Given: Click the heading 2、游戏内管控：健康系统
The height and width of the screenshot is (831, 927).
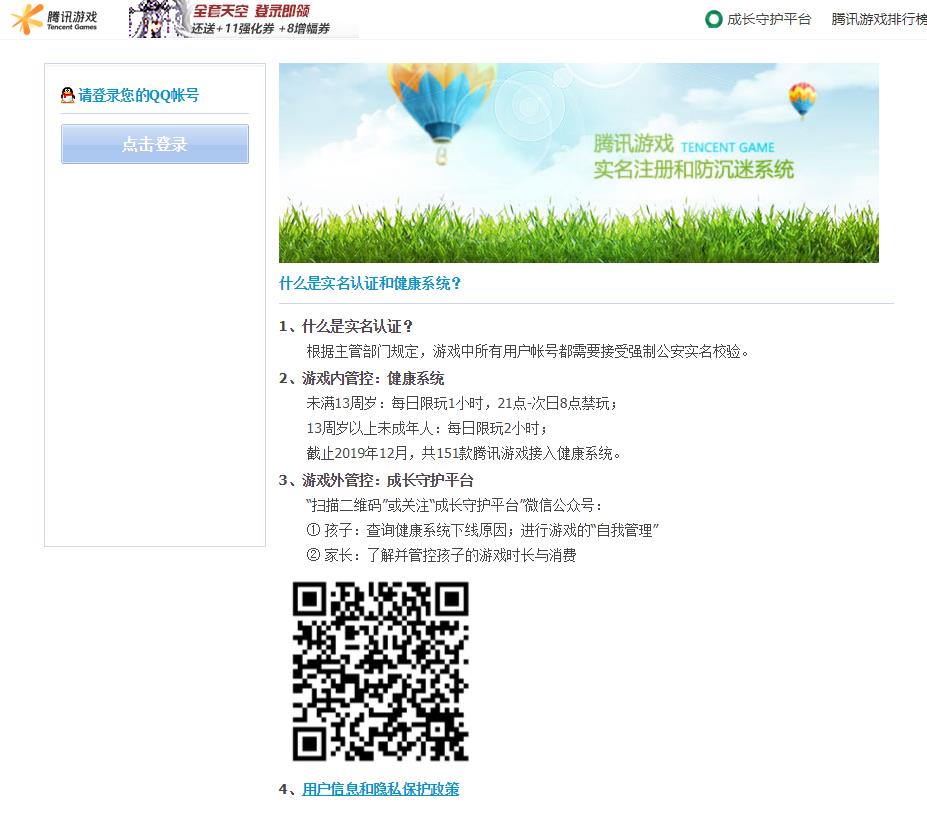Looking at the screenshot, I should click(362, 378).
